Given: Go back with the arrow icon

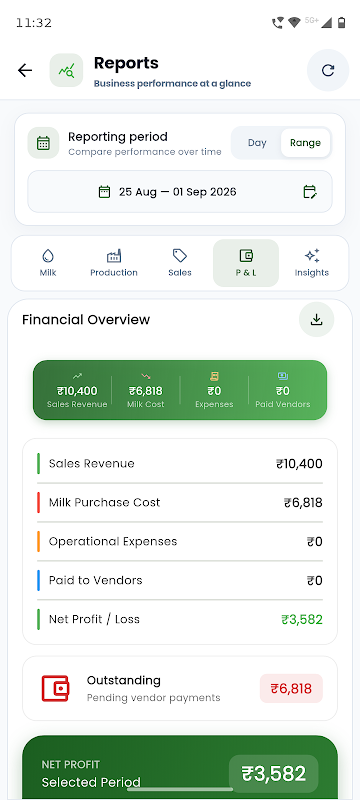Looking at the screenshot, I should click(x=24, y=70).
